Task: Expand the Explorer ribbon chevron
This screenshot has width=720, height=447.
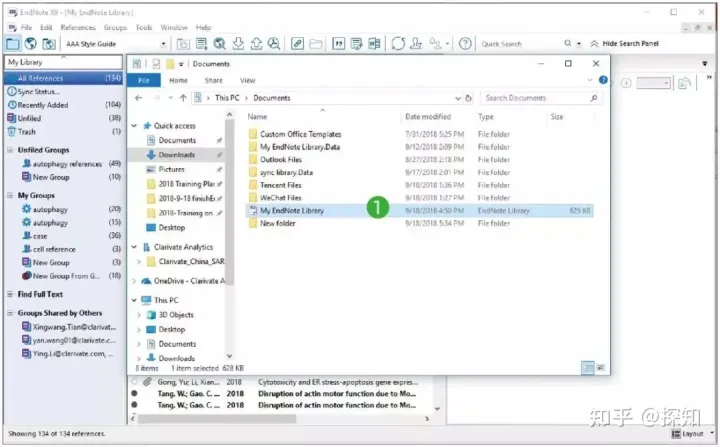Action: 590,80
